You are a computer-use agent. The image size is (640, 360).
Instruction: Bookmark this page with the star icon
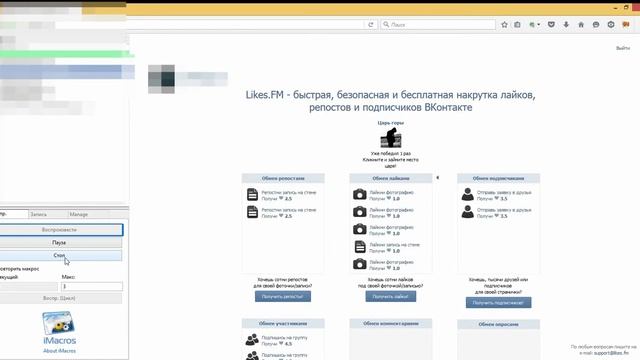pos(504,24)
